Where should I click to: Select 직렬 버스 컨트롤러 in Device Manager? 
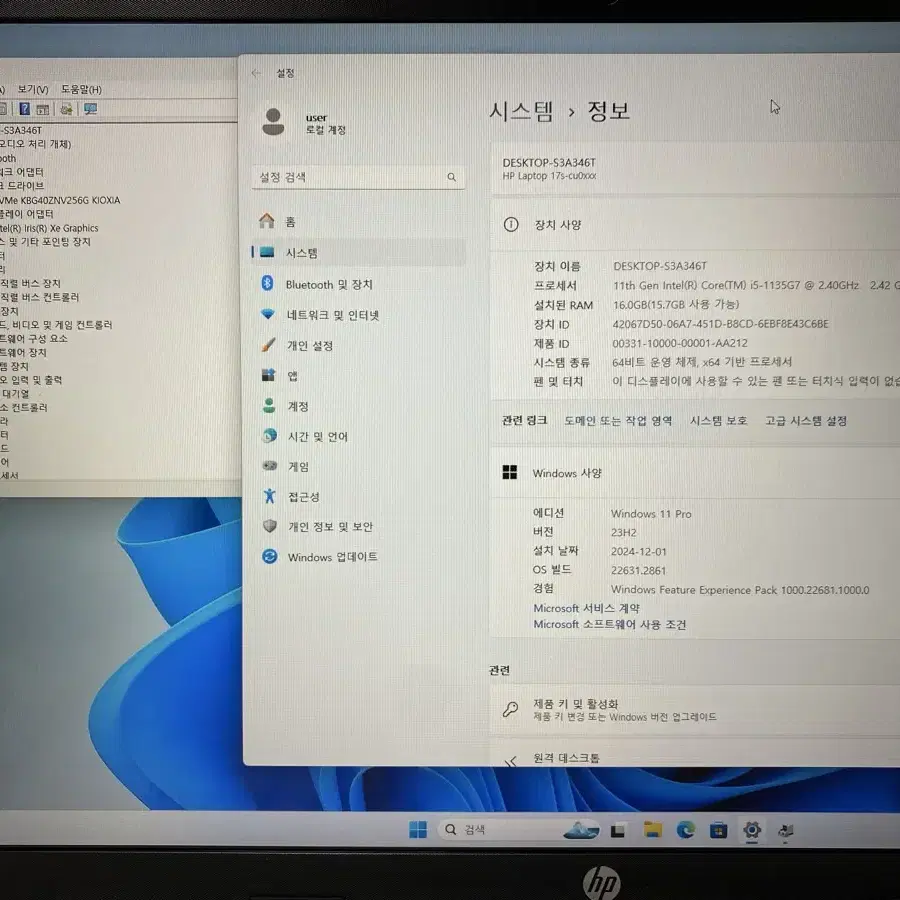[40, 297]
